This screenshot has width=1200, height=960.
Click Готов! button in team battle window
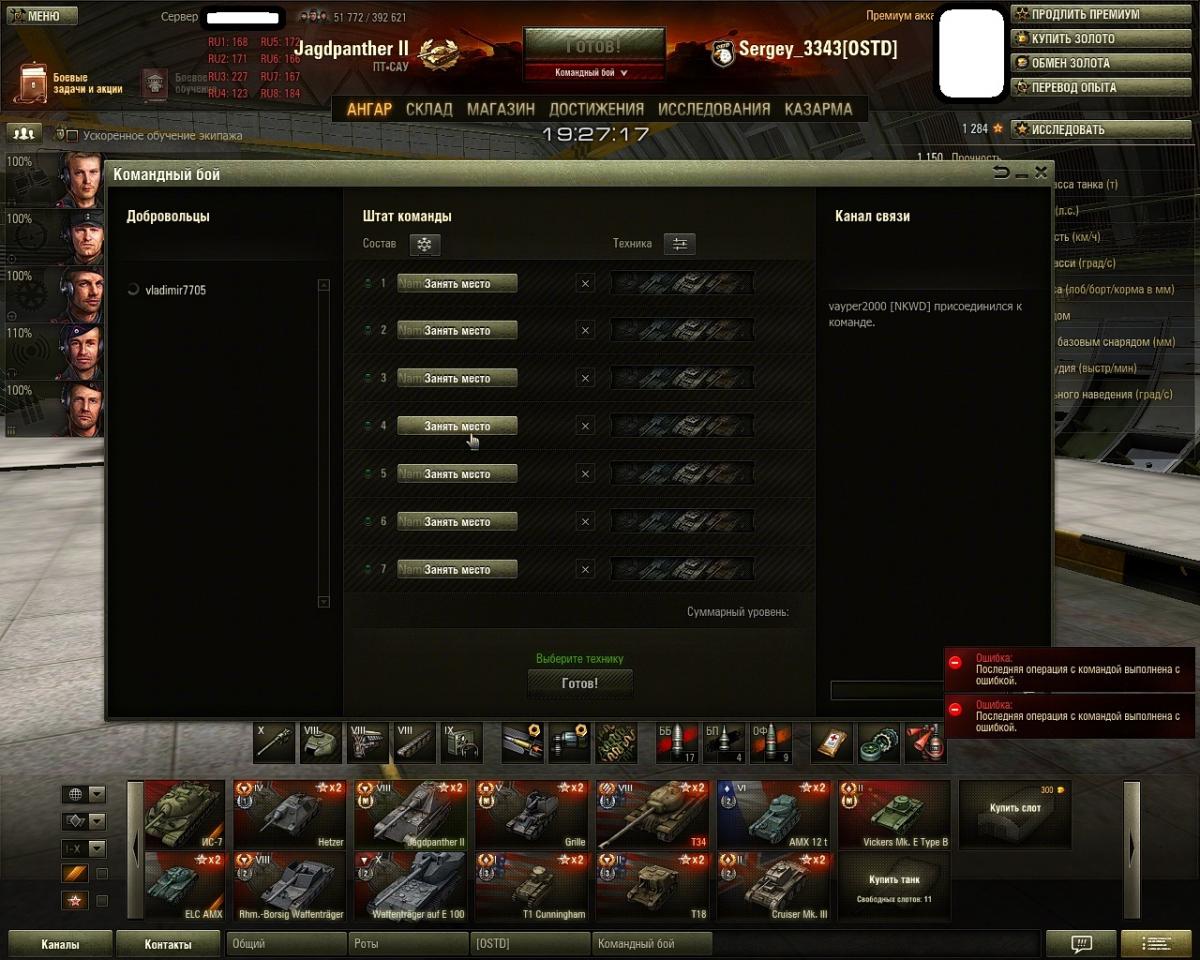coord(580,683)
